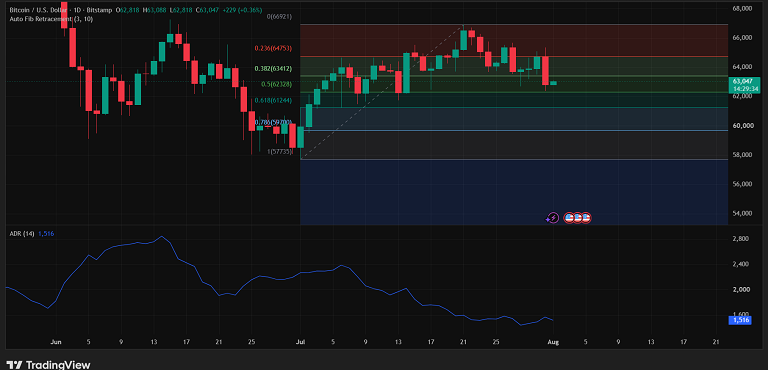Click the 0.618(61244) Fibonacci level label
The width and height of the screenshot is (768, 370).
[x=273, y=100]
